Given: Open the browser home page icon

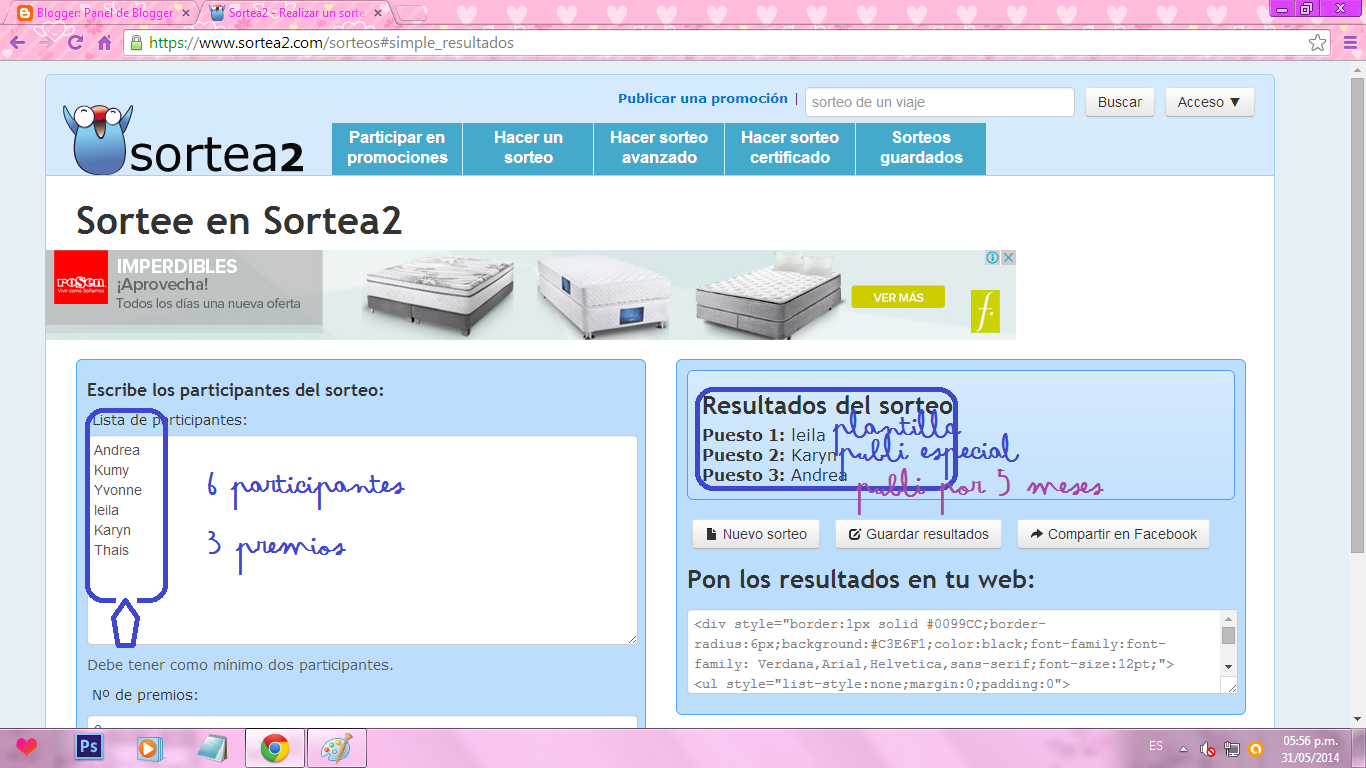Looking at the screenshot, I should coord(104,43).
